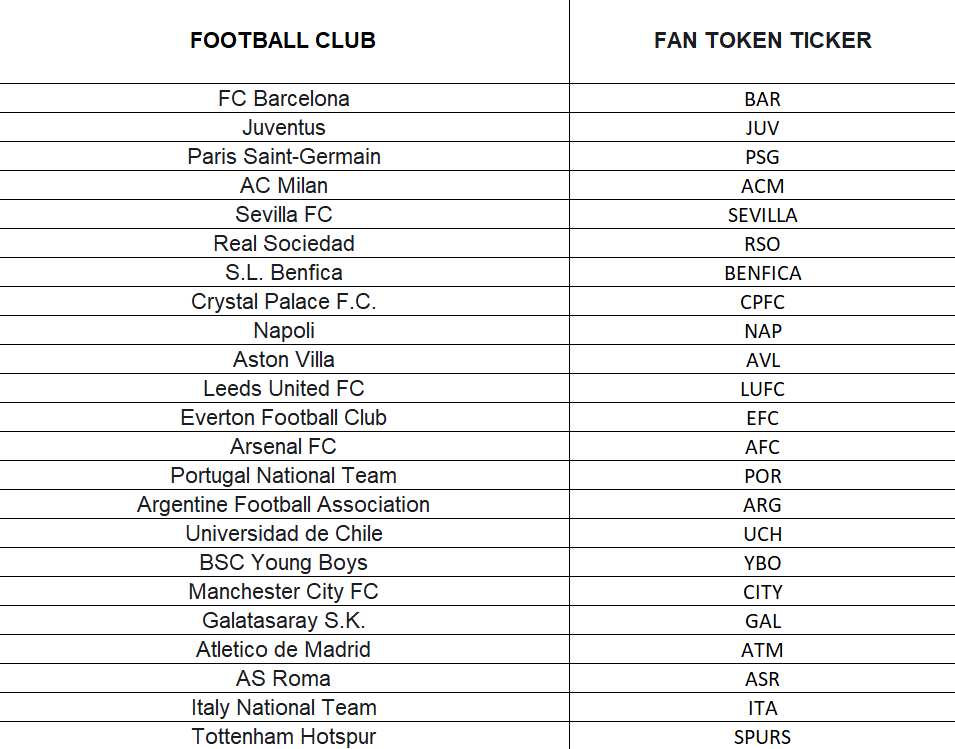Select the Everton Football Club cell
The width and height of the screenshot is (955, 749).
pos(283,418)
